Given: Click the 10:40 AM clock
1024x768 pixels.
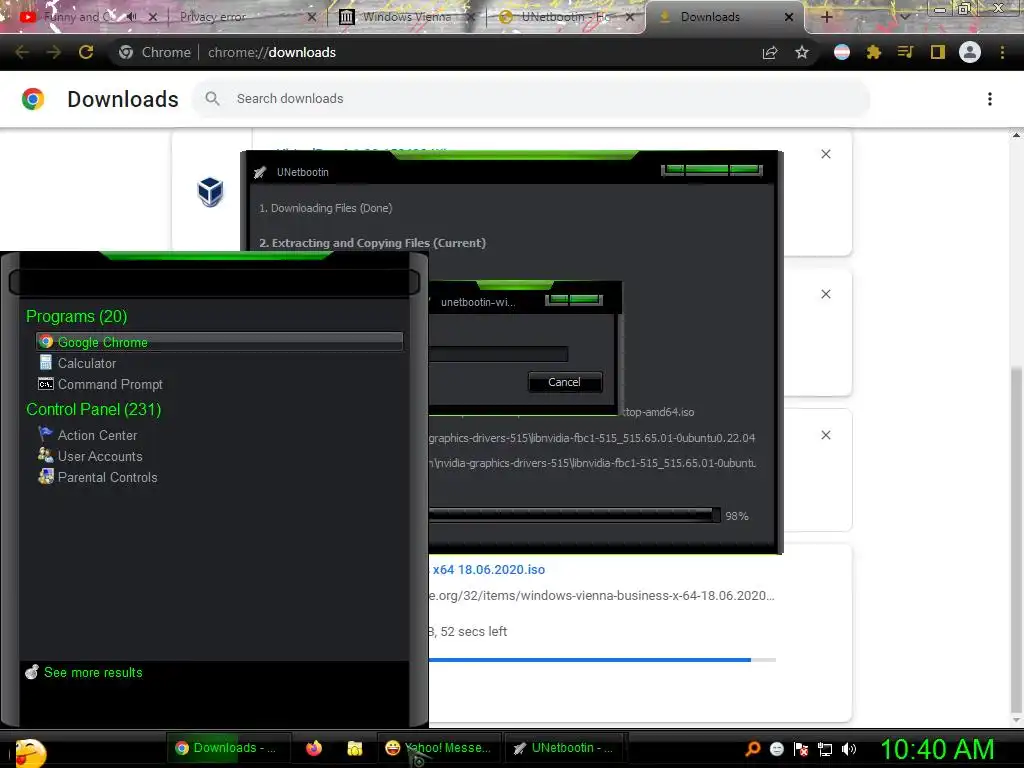Looking at the screenshot, I should (938, 749).
